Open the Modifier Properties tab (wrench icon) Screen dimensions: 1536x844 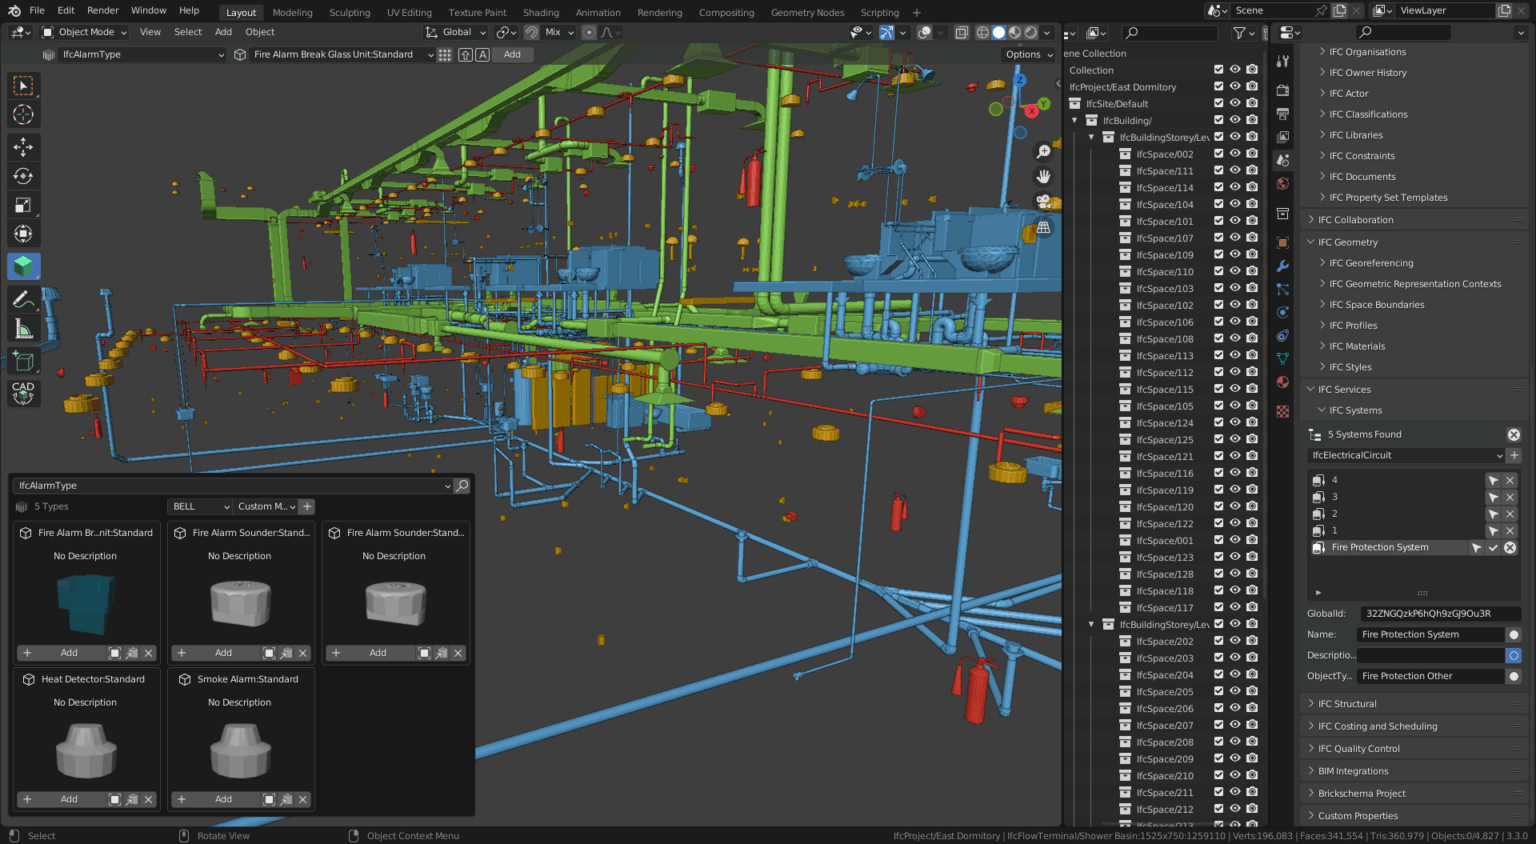1283,266
